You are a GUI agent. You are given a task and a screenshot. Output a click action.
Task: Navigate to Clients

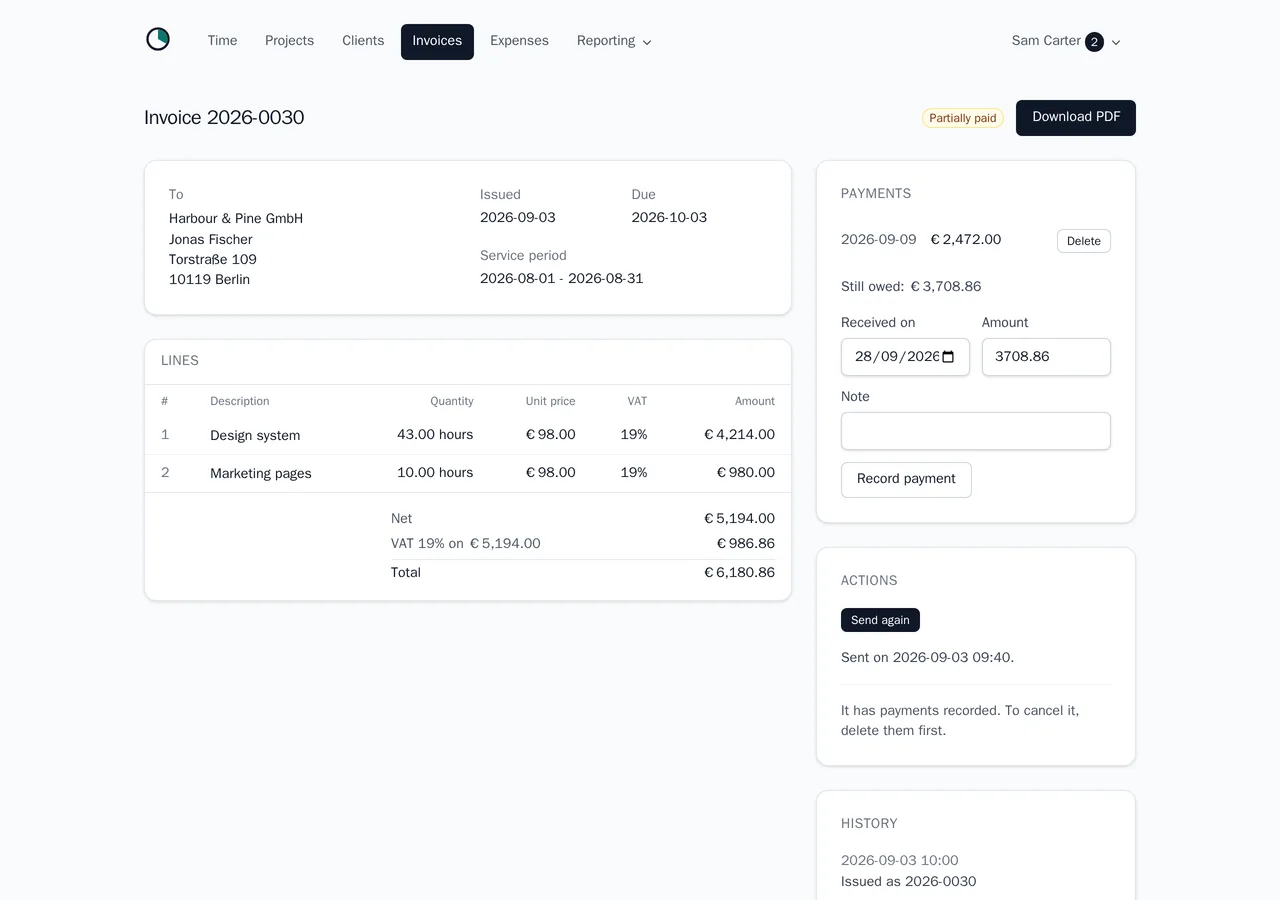[x=363, y=41]
